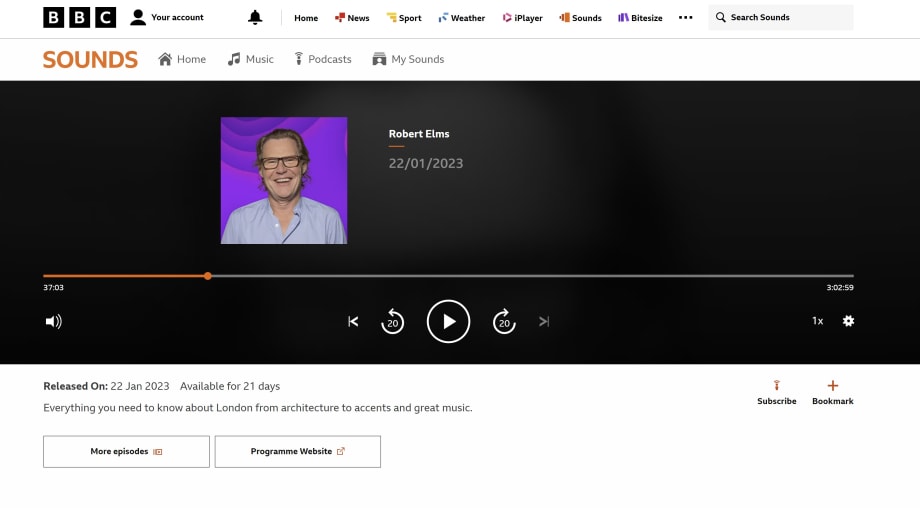The image size is (920, 508).
Task: Open the notifications bell
Action: click(x=255, y=18)
